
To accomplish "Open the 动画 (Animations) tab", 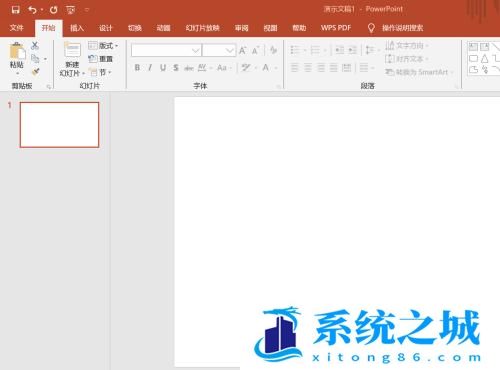I will pos(163,28).
